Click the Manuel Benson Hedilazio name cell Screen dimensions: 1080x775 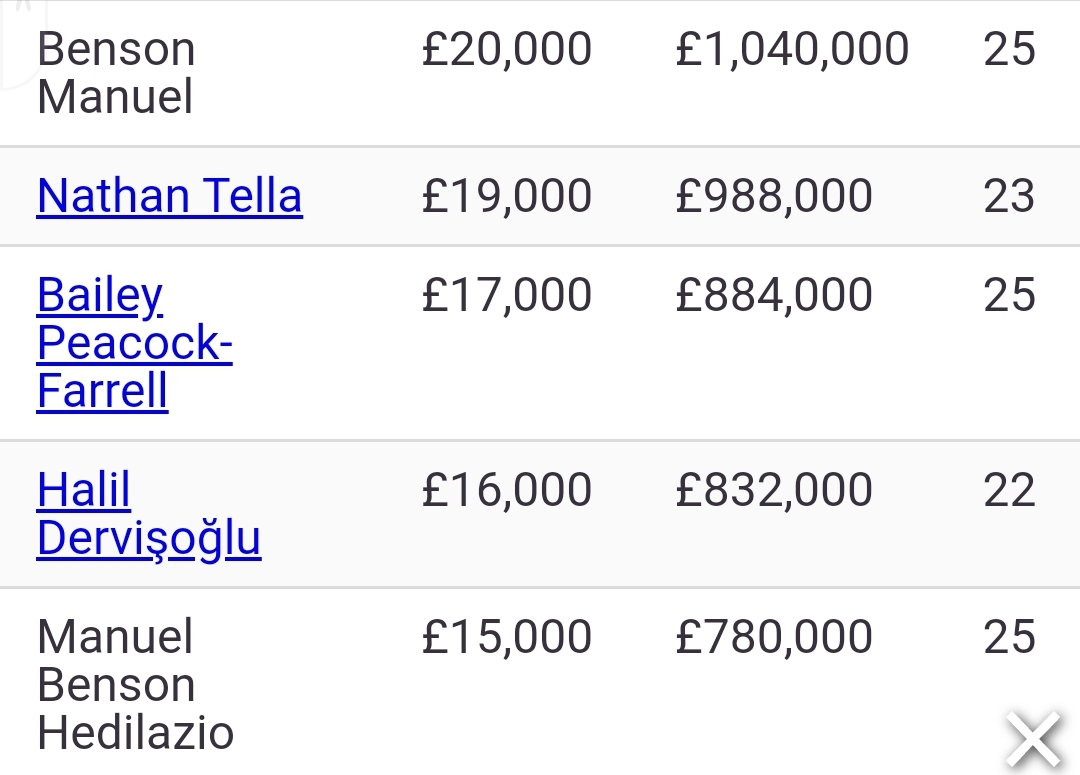click(x=135, y=685)
